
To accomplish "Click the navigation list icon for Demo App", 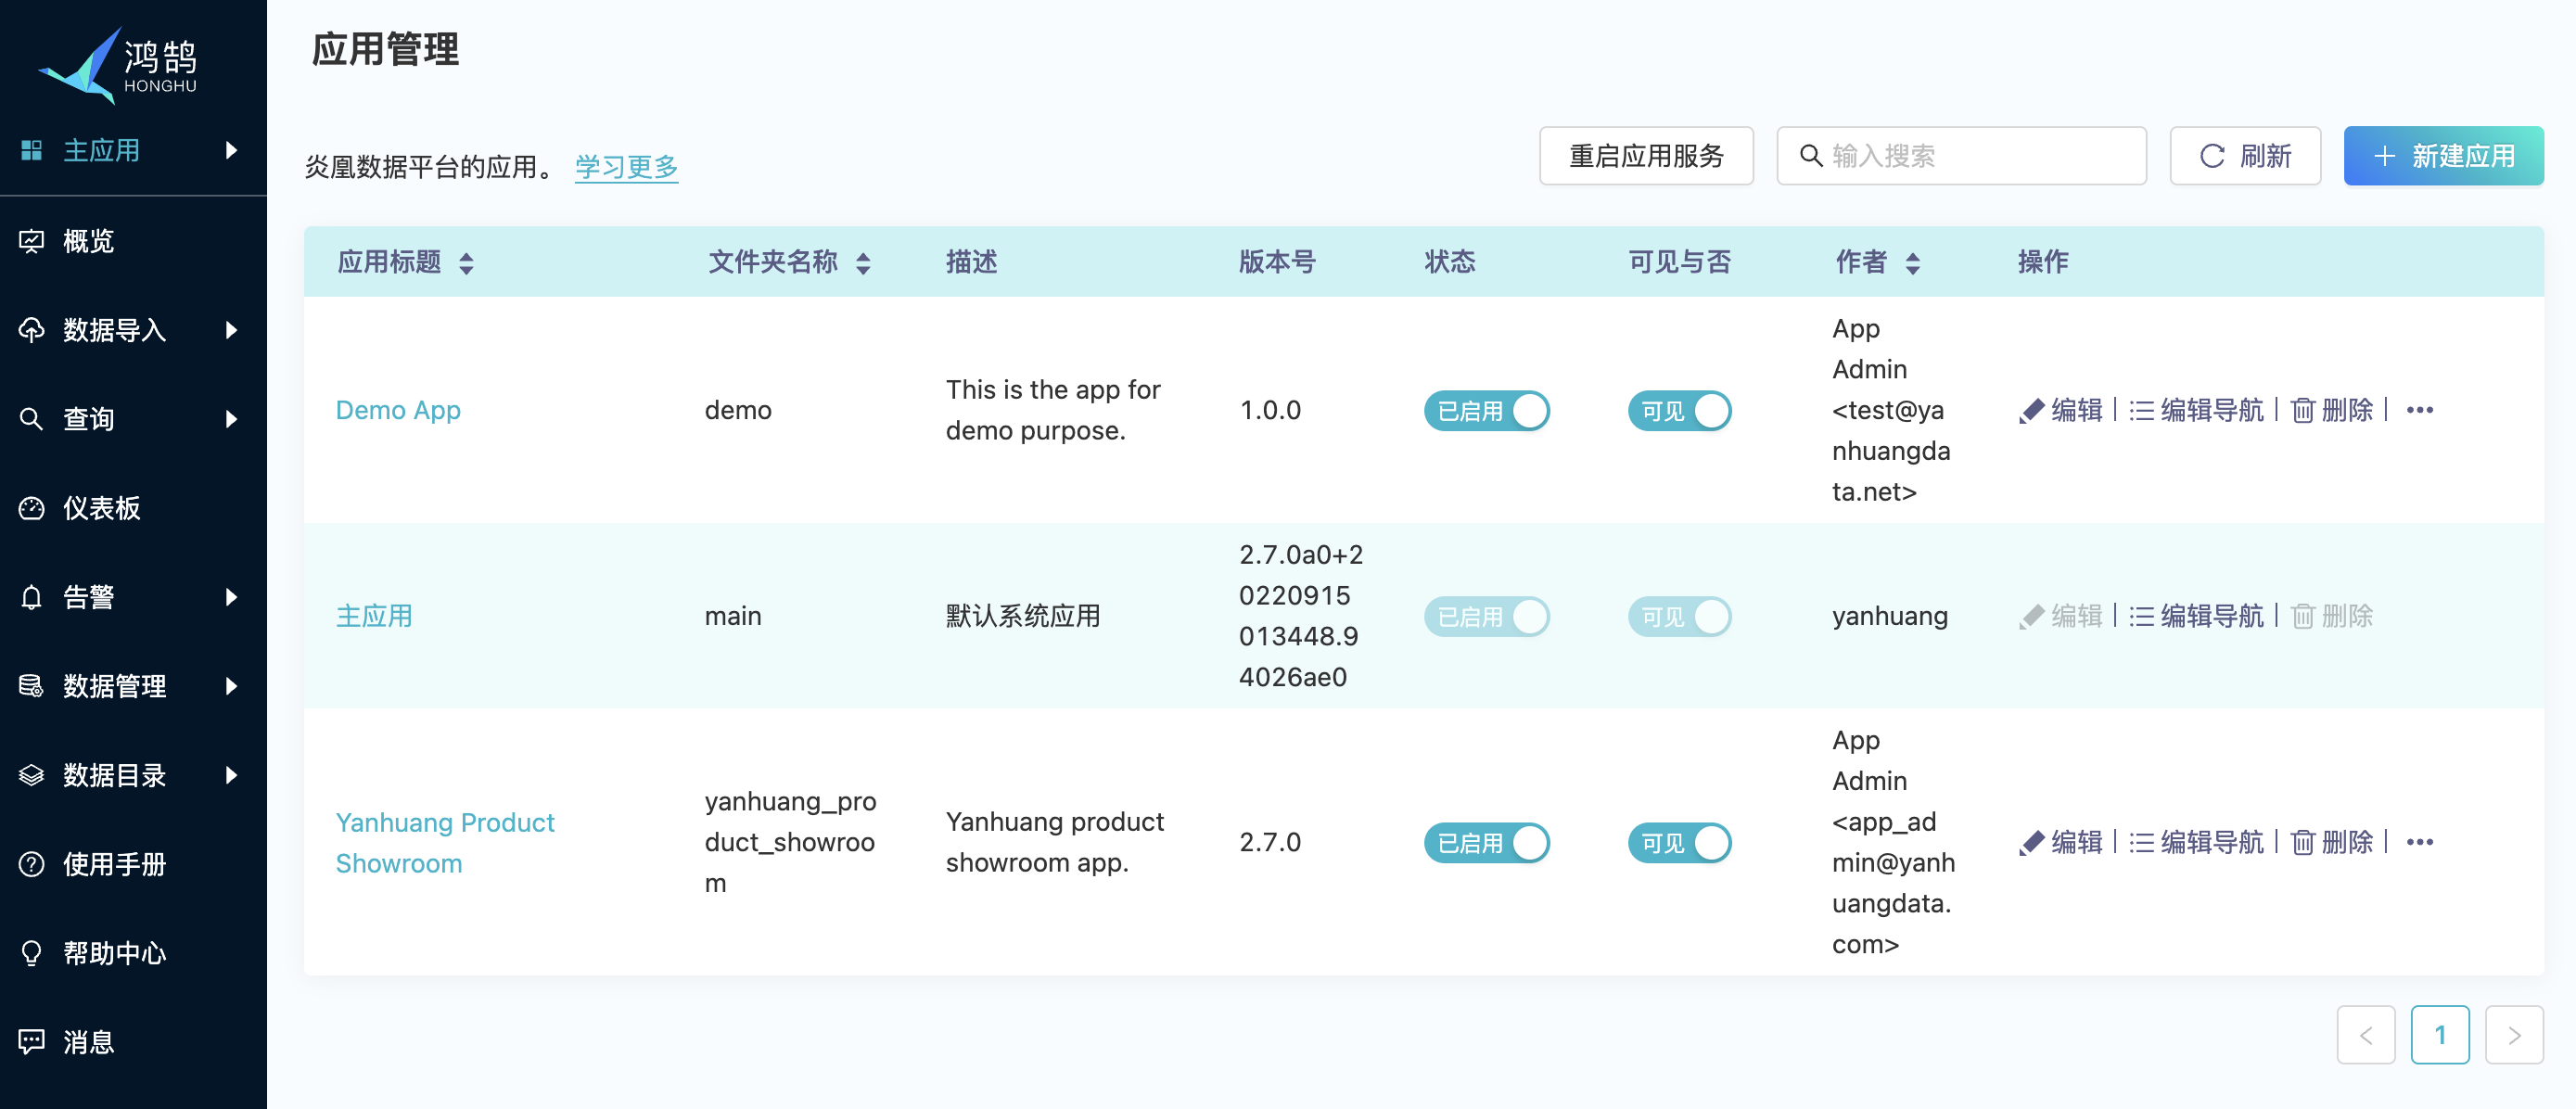I will 2141,410.
